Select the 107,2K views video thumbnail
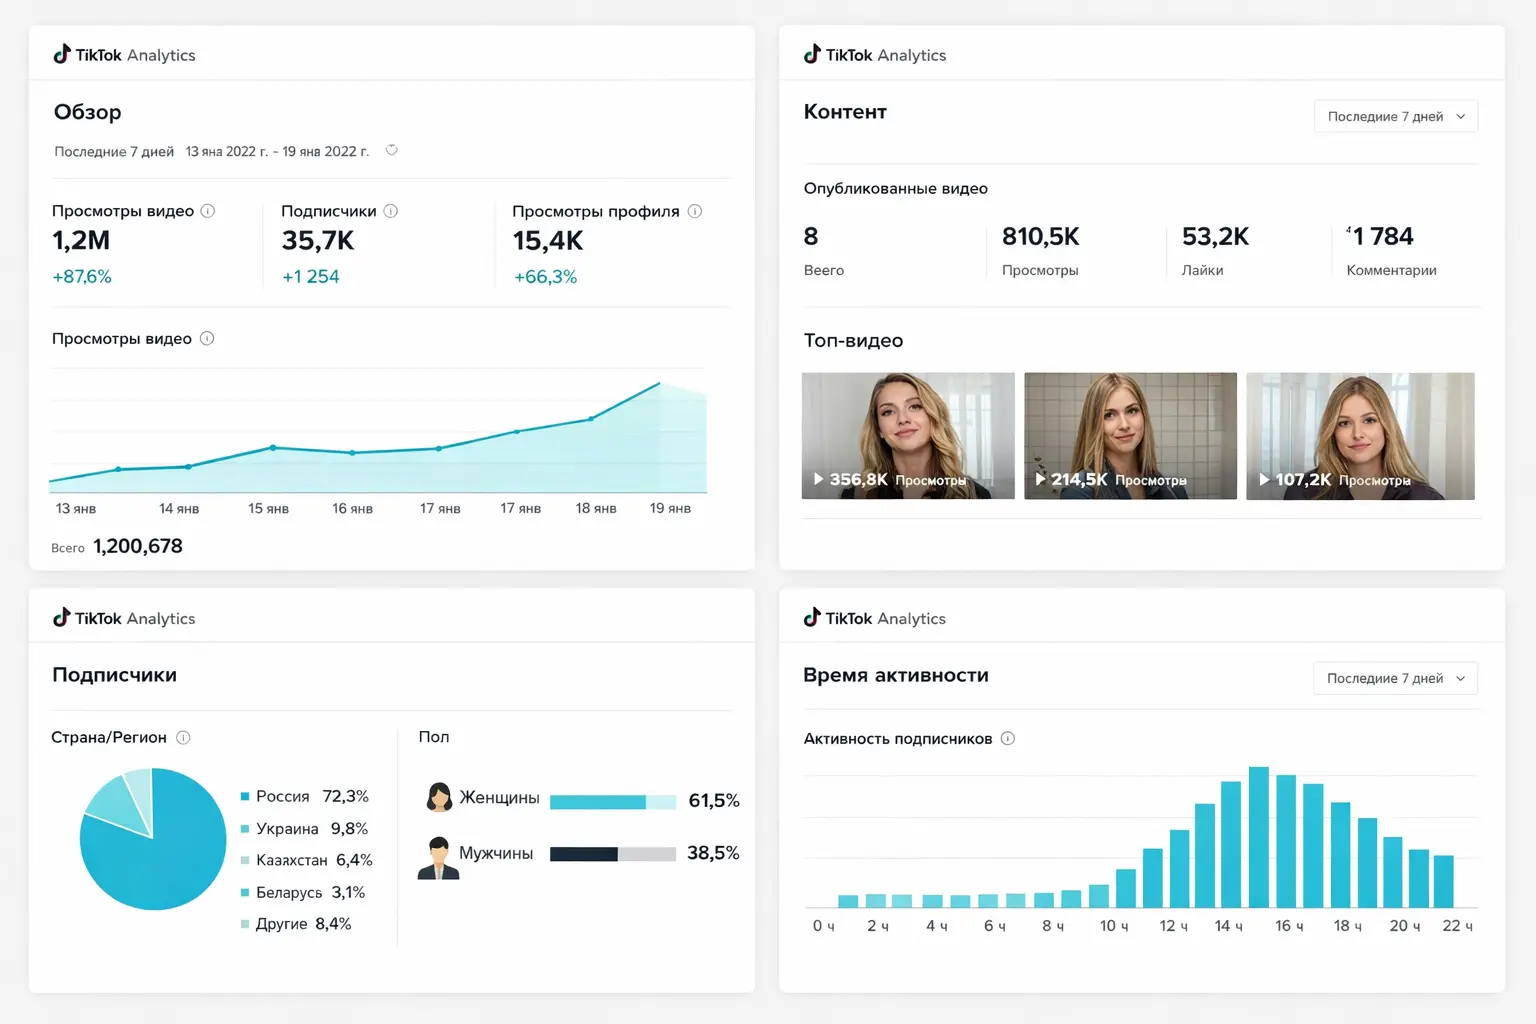Image resolution: width=1536 pixels, height=1024 pixels. (1360, 435)
